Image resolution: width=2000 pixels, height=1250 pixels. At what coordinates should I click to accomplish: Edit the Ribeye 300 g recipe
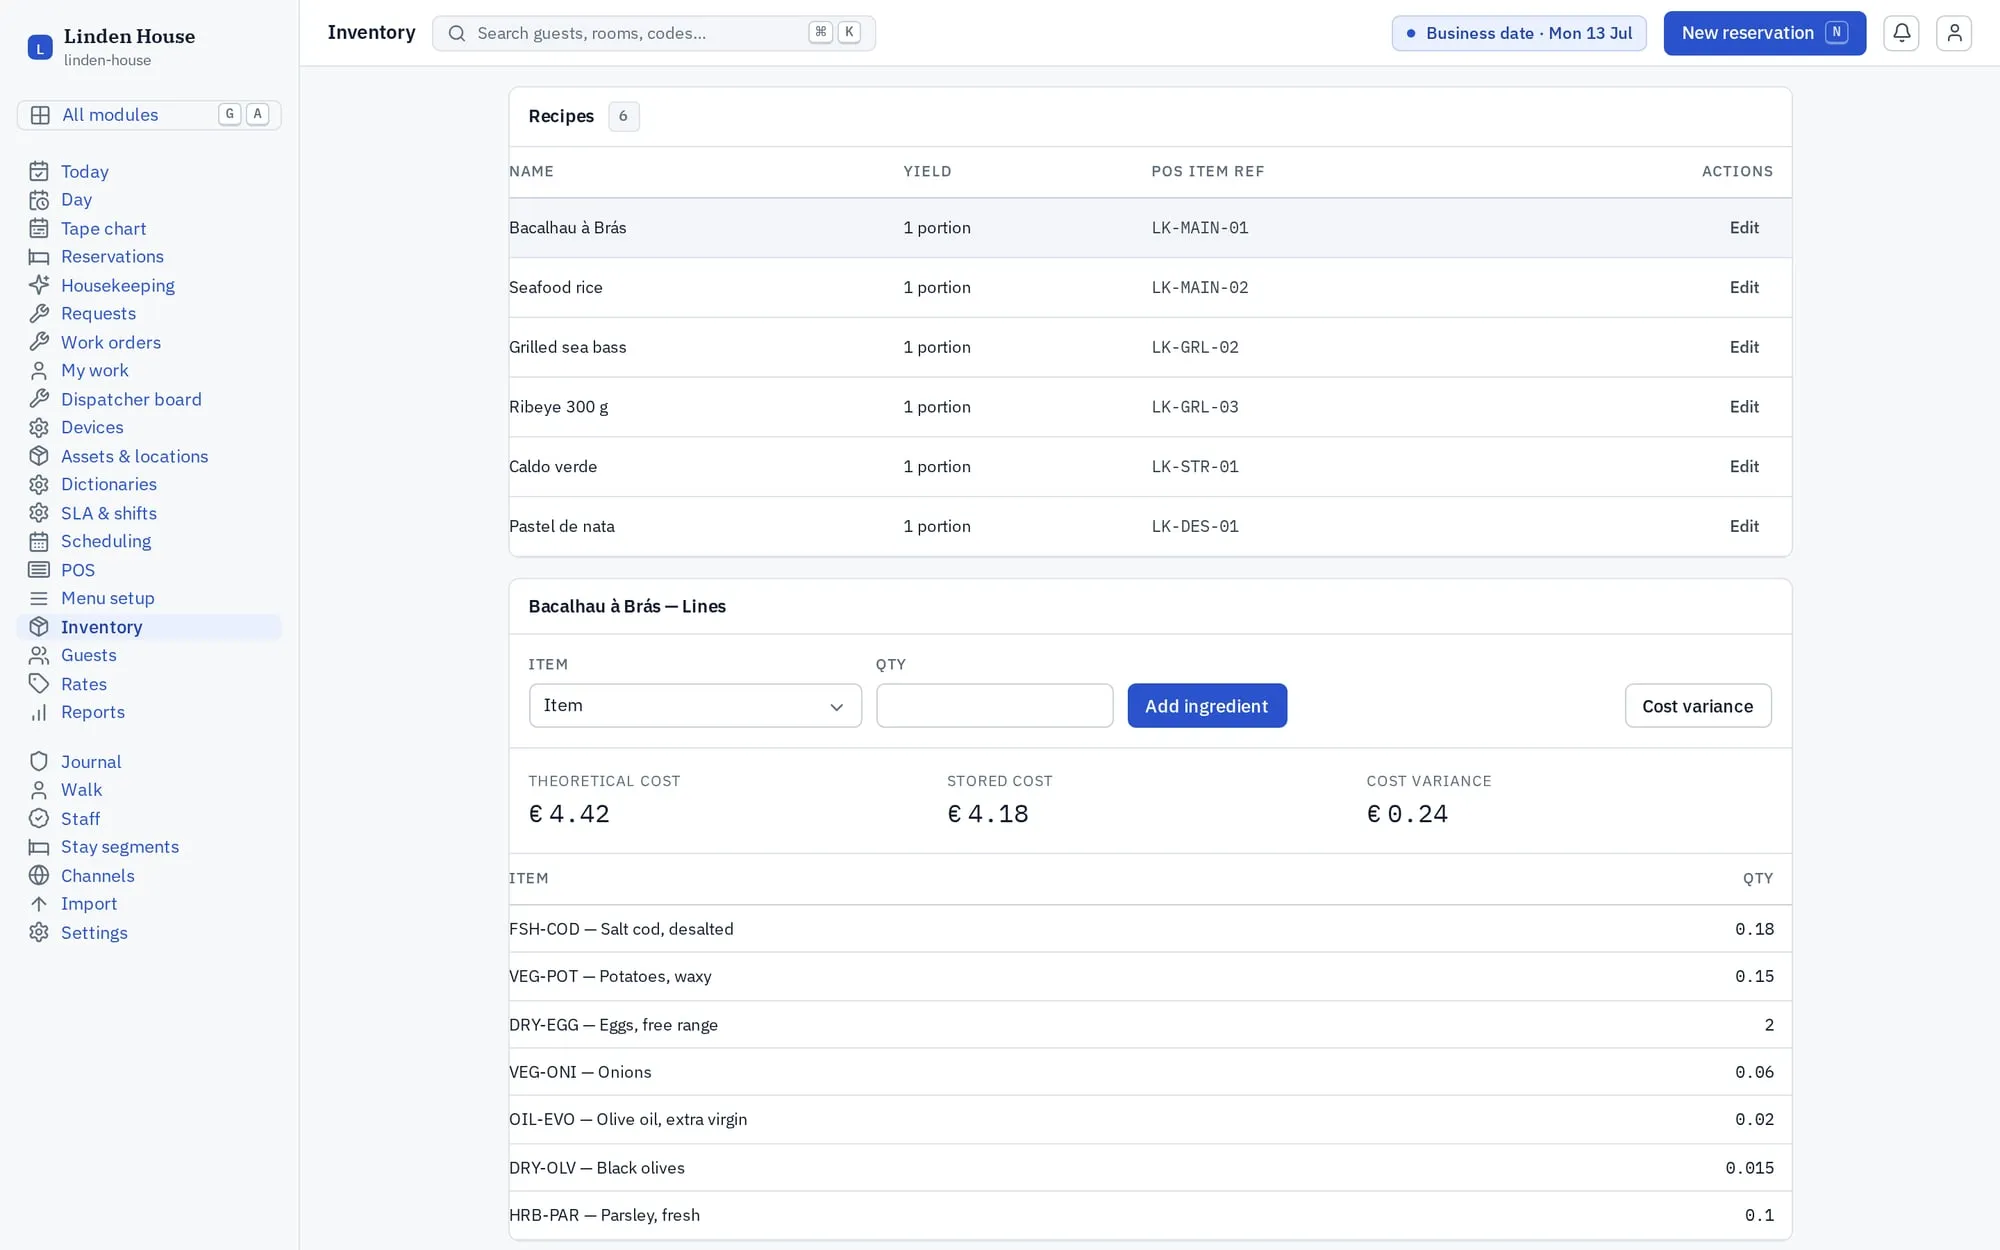(1744, 407)
